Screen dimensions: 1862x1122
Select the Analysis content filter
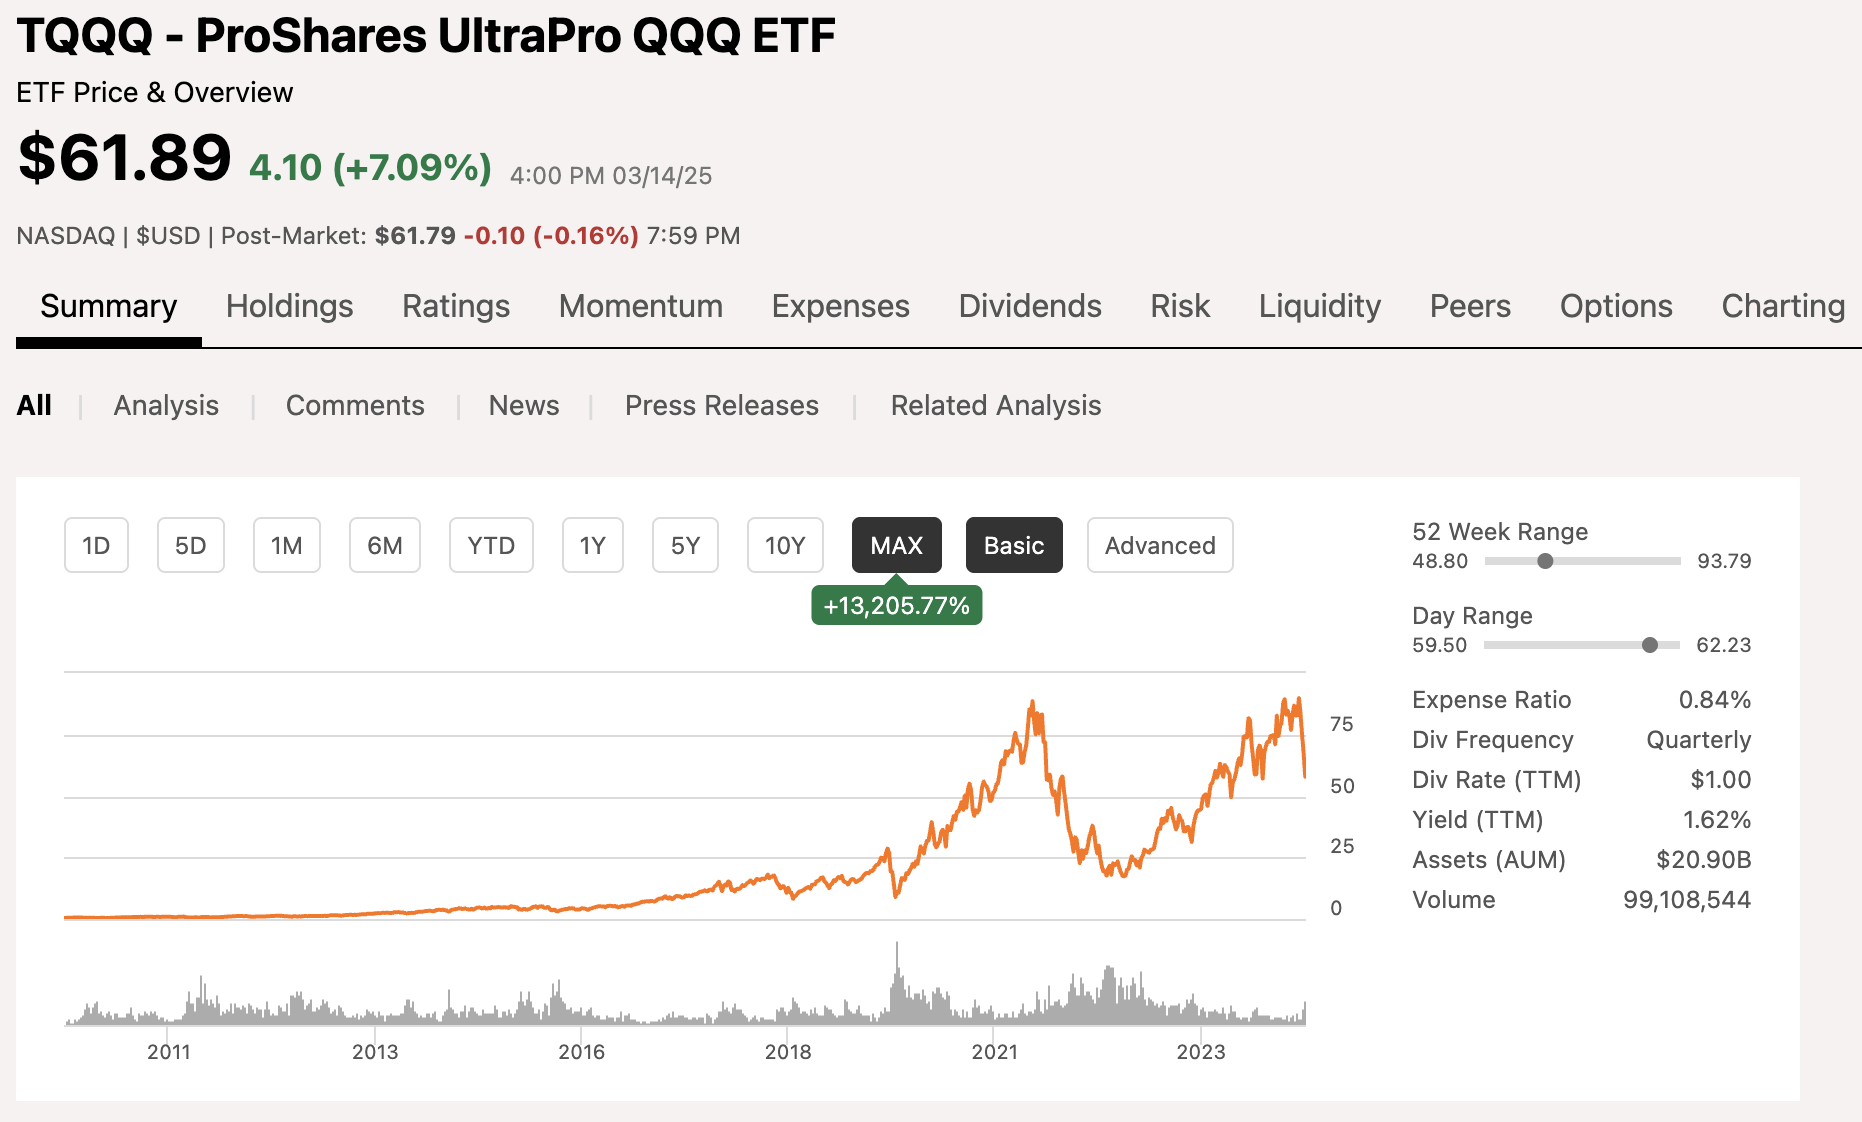[x=165, y=405]
